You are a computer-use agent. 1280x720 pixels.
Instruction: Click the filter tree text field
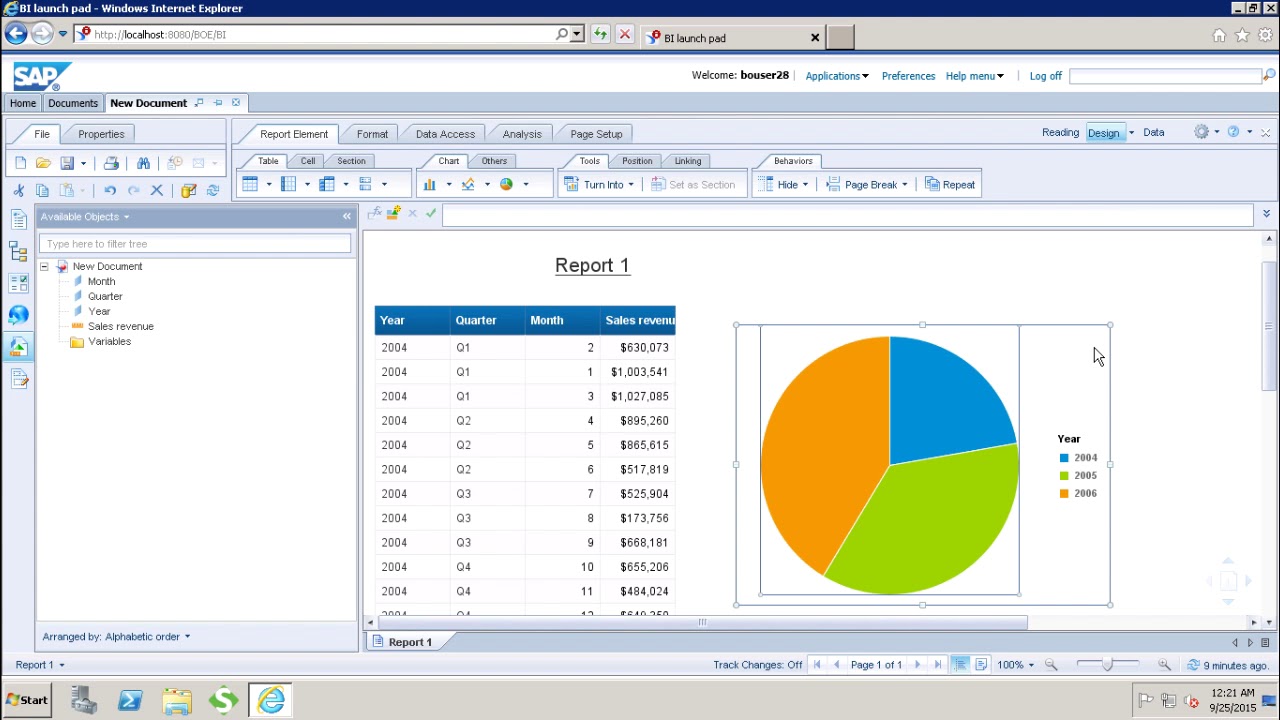coord(195,244)
